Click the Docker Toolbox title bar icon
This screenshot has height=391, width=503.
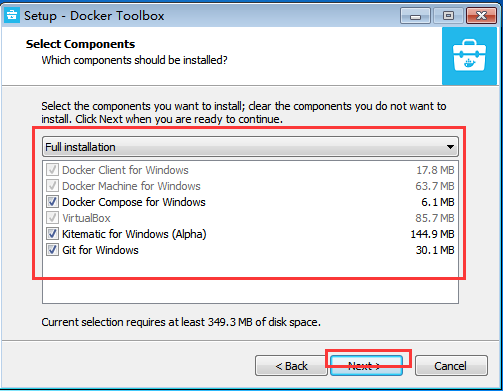click(x=12, y=15)
